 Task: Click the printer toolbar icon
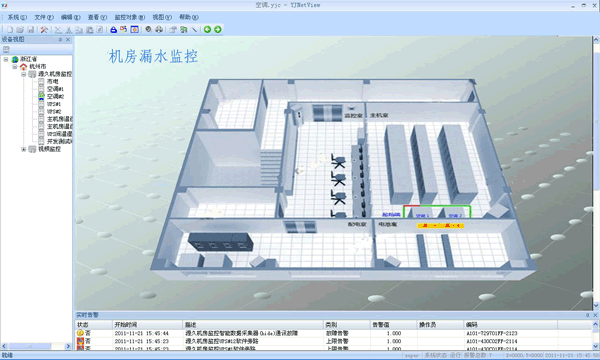pyautogui.click(x=159, y=29)
